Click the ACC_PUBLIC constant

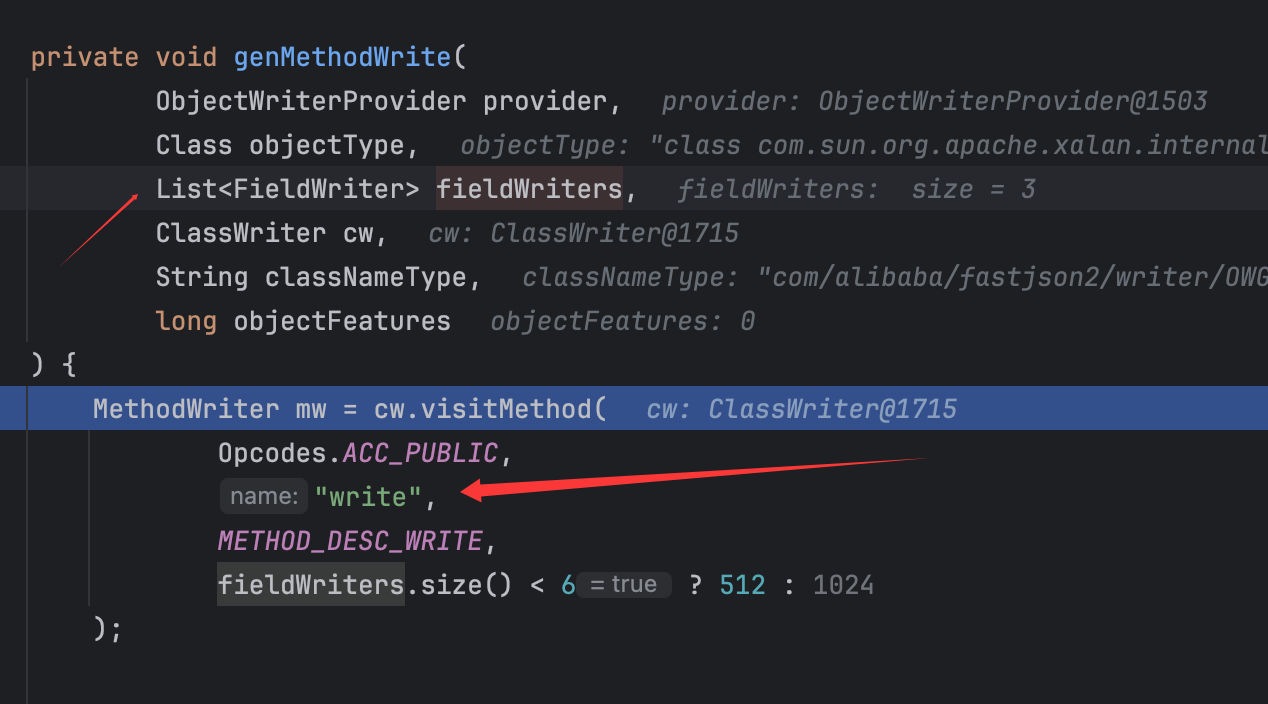(x=420, y=453)
